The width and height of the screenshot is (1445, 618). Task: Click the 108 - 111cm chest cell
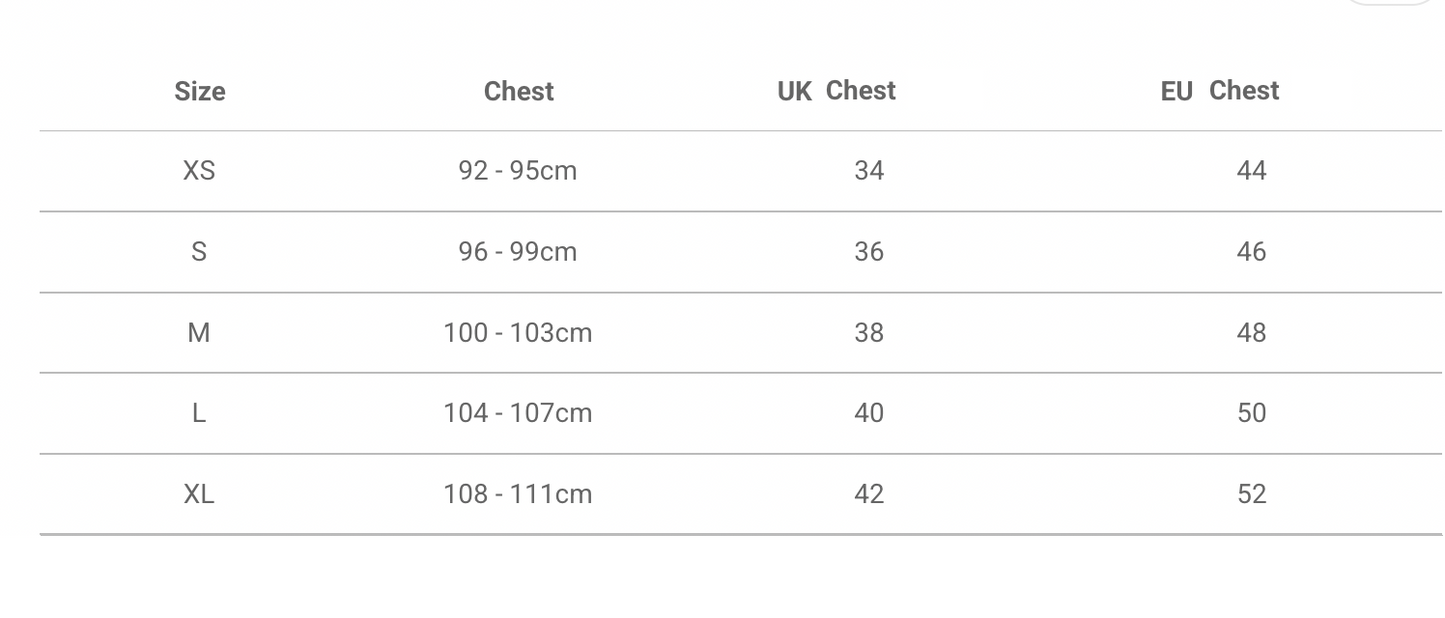(518, 494)
